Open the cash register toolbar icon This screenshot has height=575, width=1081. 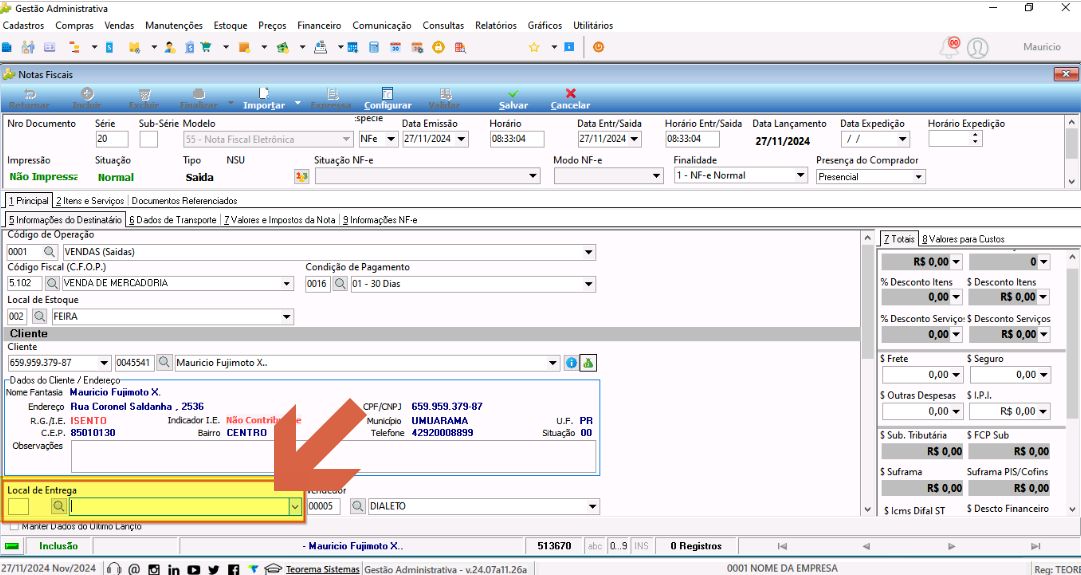point(321,48)
